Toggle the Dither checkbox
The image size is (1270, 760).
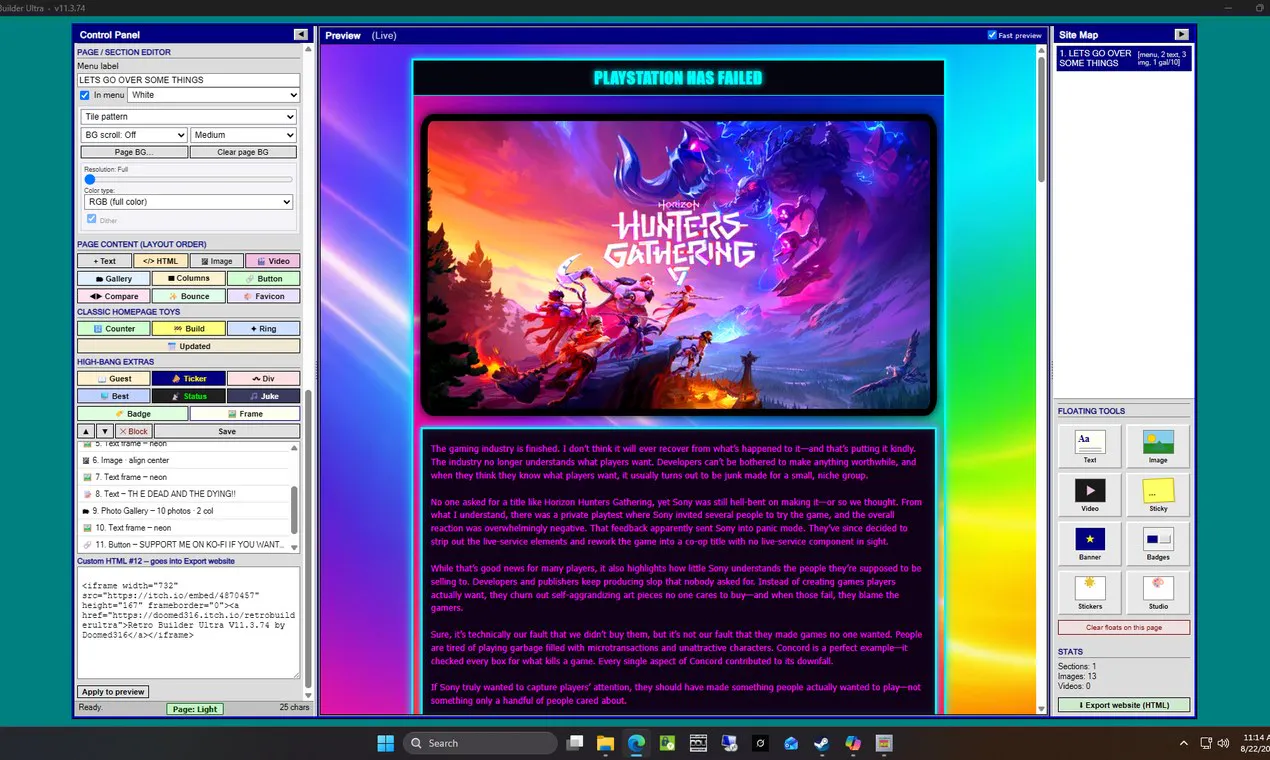tap(92, 219)
